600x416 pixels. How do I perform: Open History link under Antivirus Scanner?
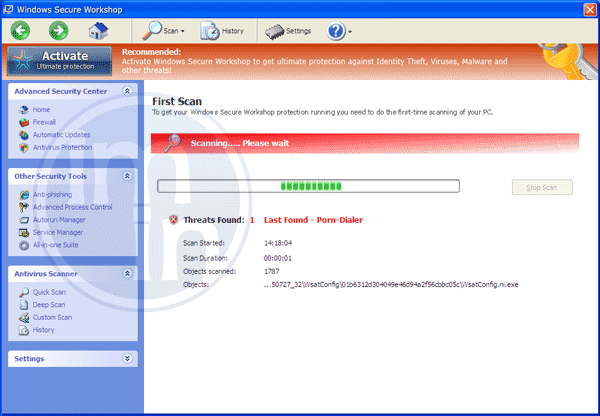tap(43, 330)
